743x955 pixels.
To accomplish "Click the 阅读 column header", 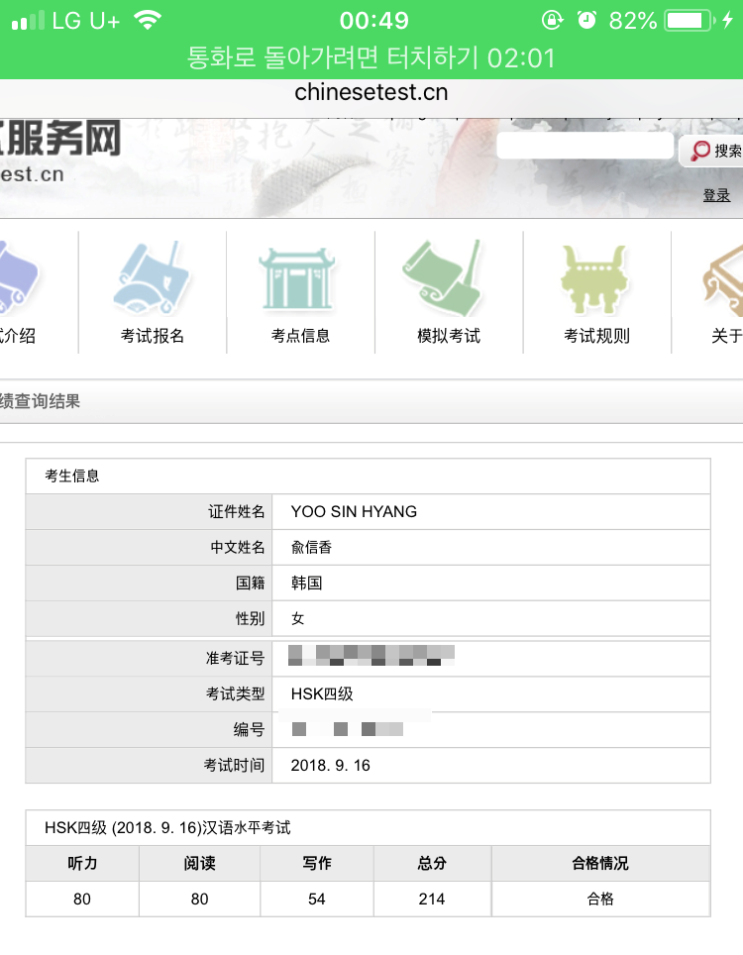I will click(200, 863).
